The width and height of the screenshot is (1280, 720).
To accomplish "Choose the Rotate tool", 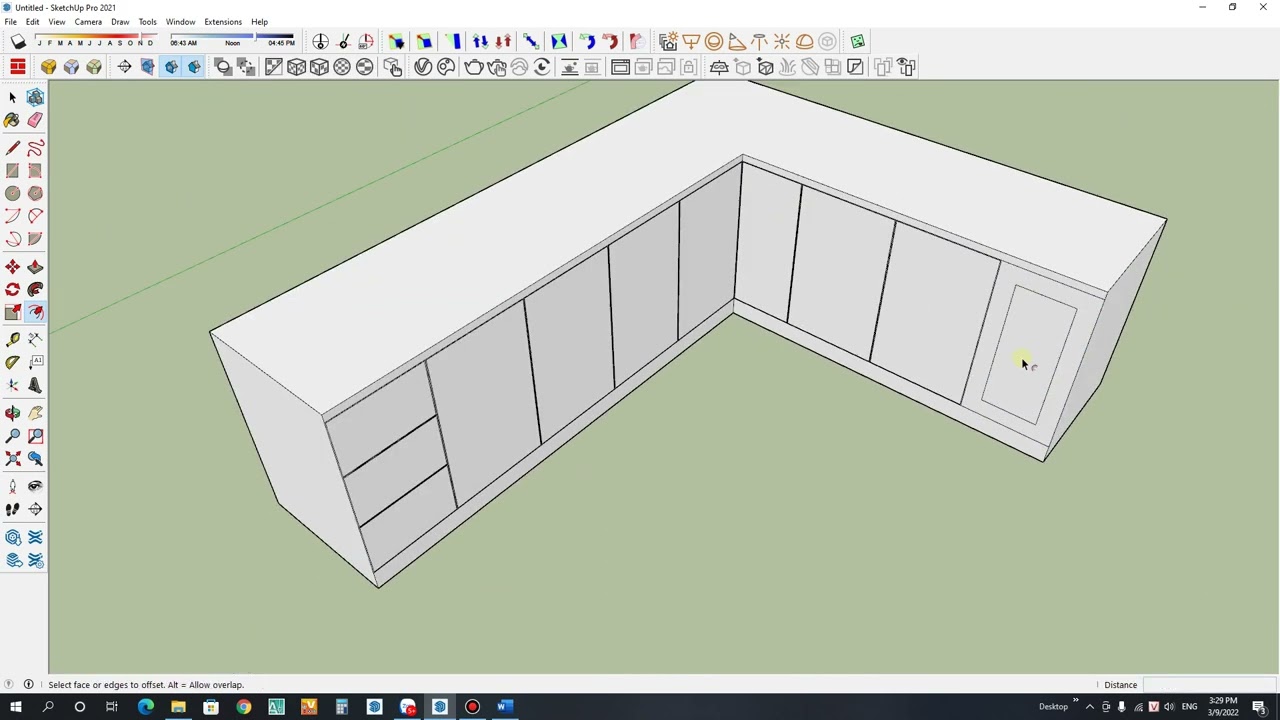I will 12,290.
